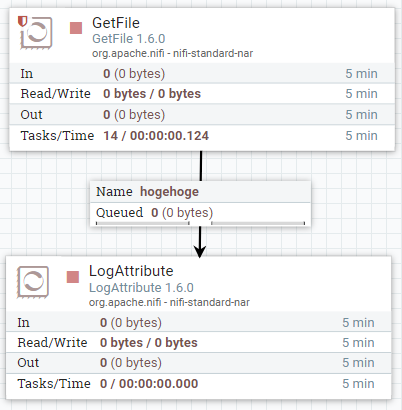Select the GetFile processor title

coord(116,23)
